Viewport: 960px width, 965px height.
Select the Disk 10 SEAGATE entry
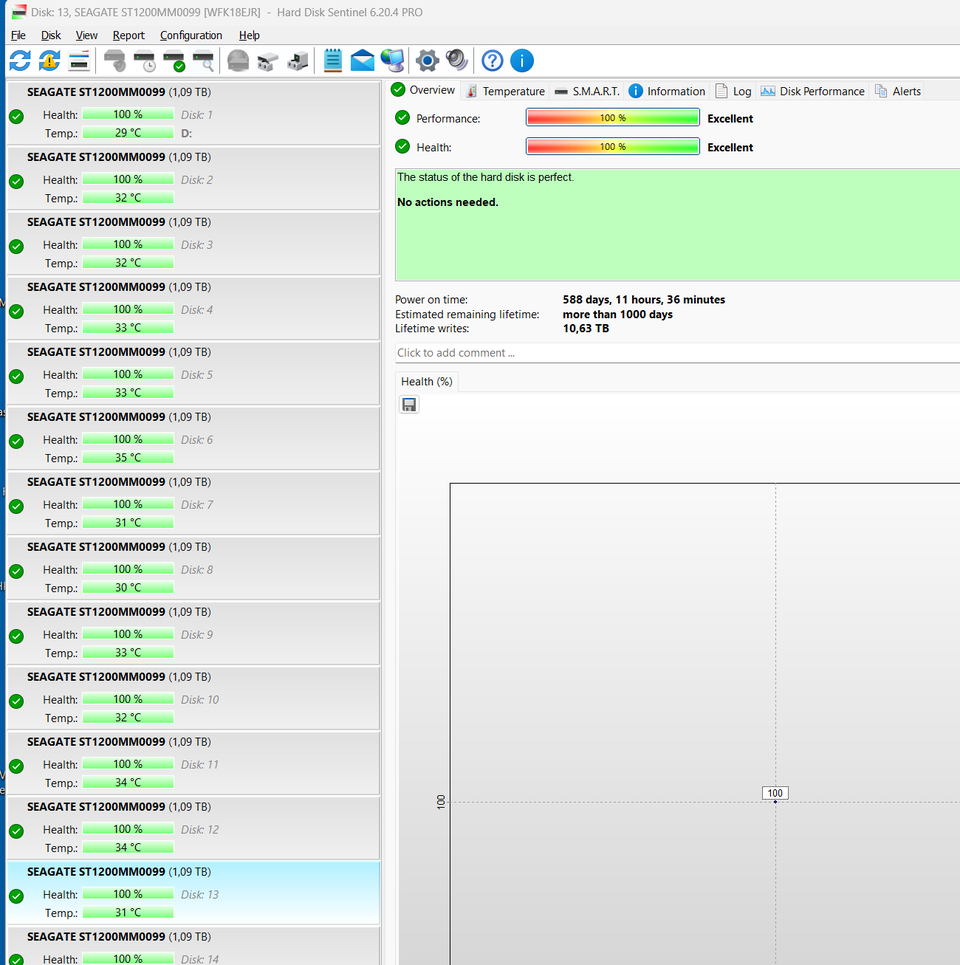coord(193,698)
